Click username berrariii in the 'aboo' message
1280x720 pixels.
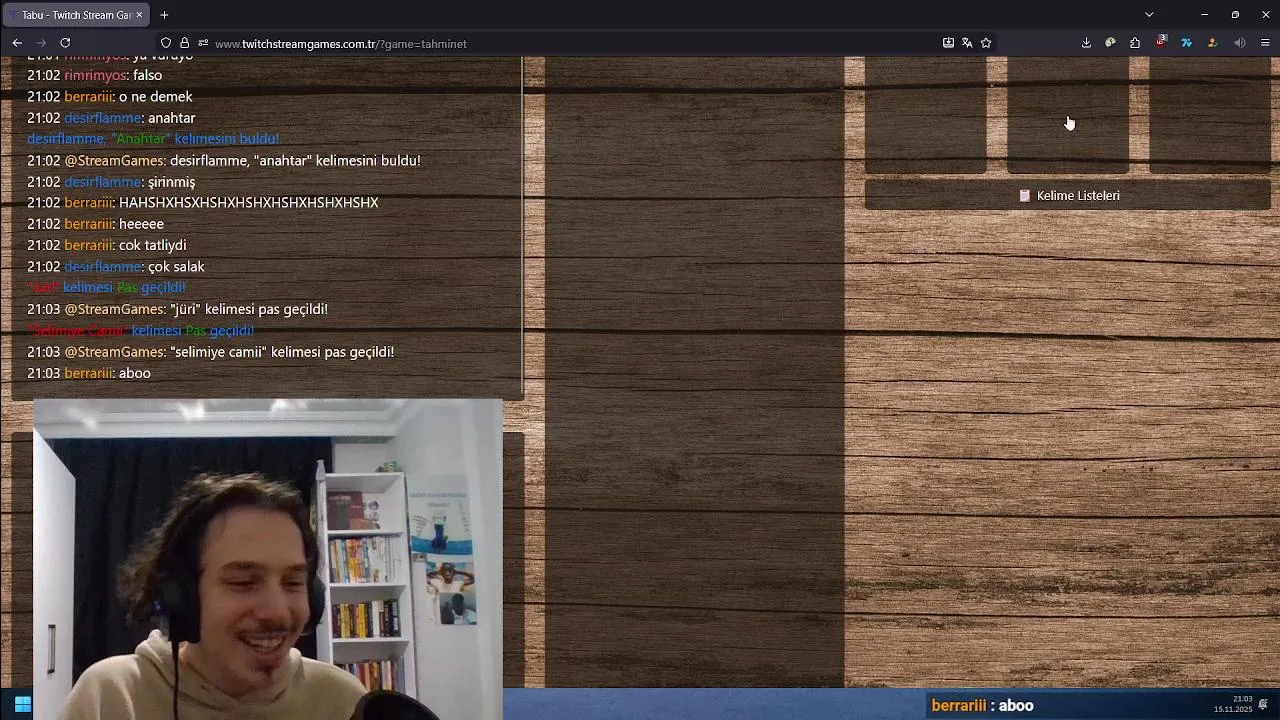pos(88,373)
